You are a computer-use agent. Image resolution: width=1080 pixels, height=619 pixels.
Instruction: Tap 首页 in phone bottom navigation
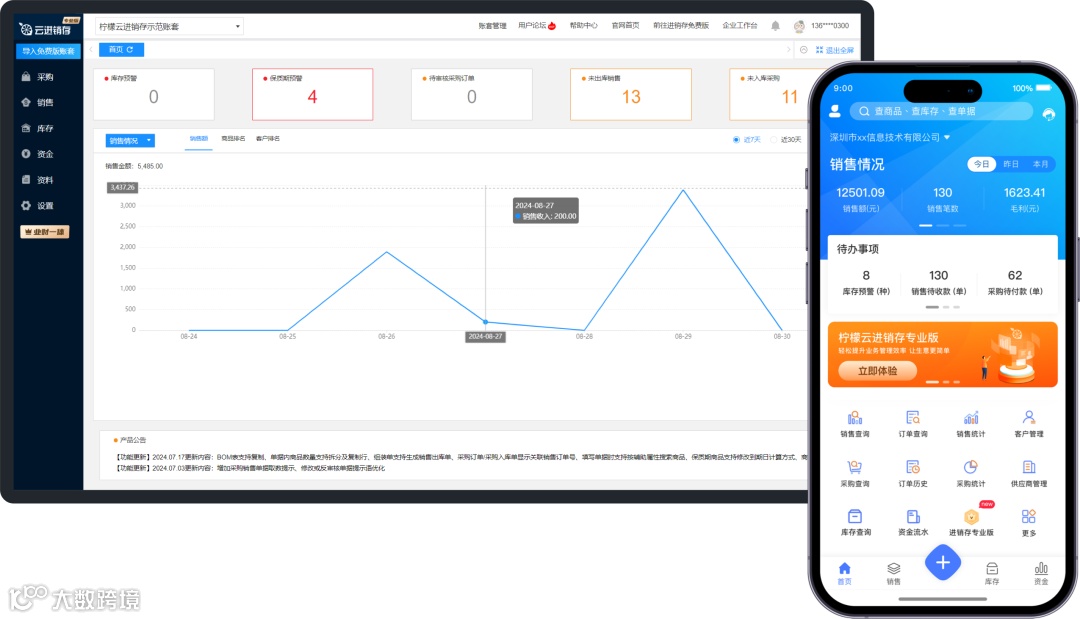844,572
